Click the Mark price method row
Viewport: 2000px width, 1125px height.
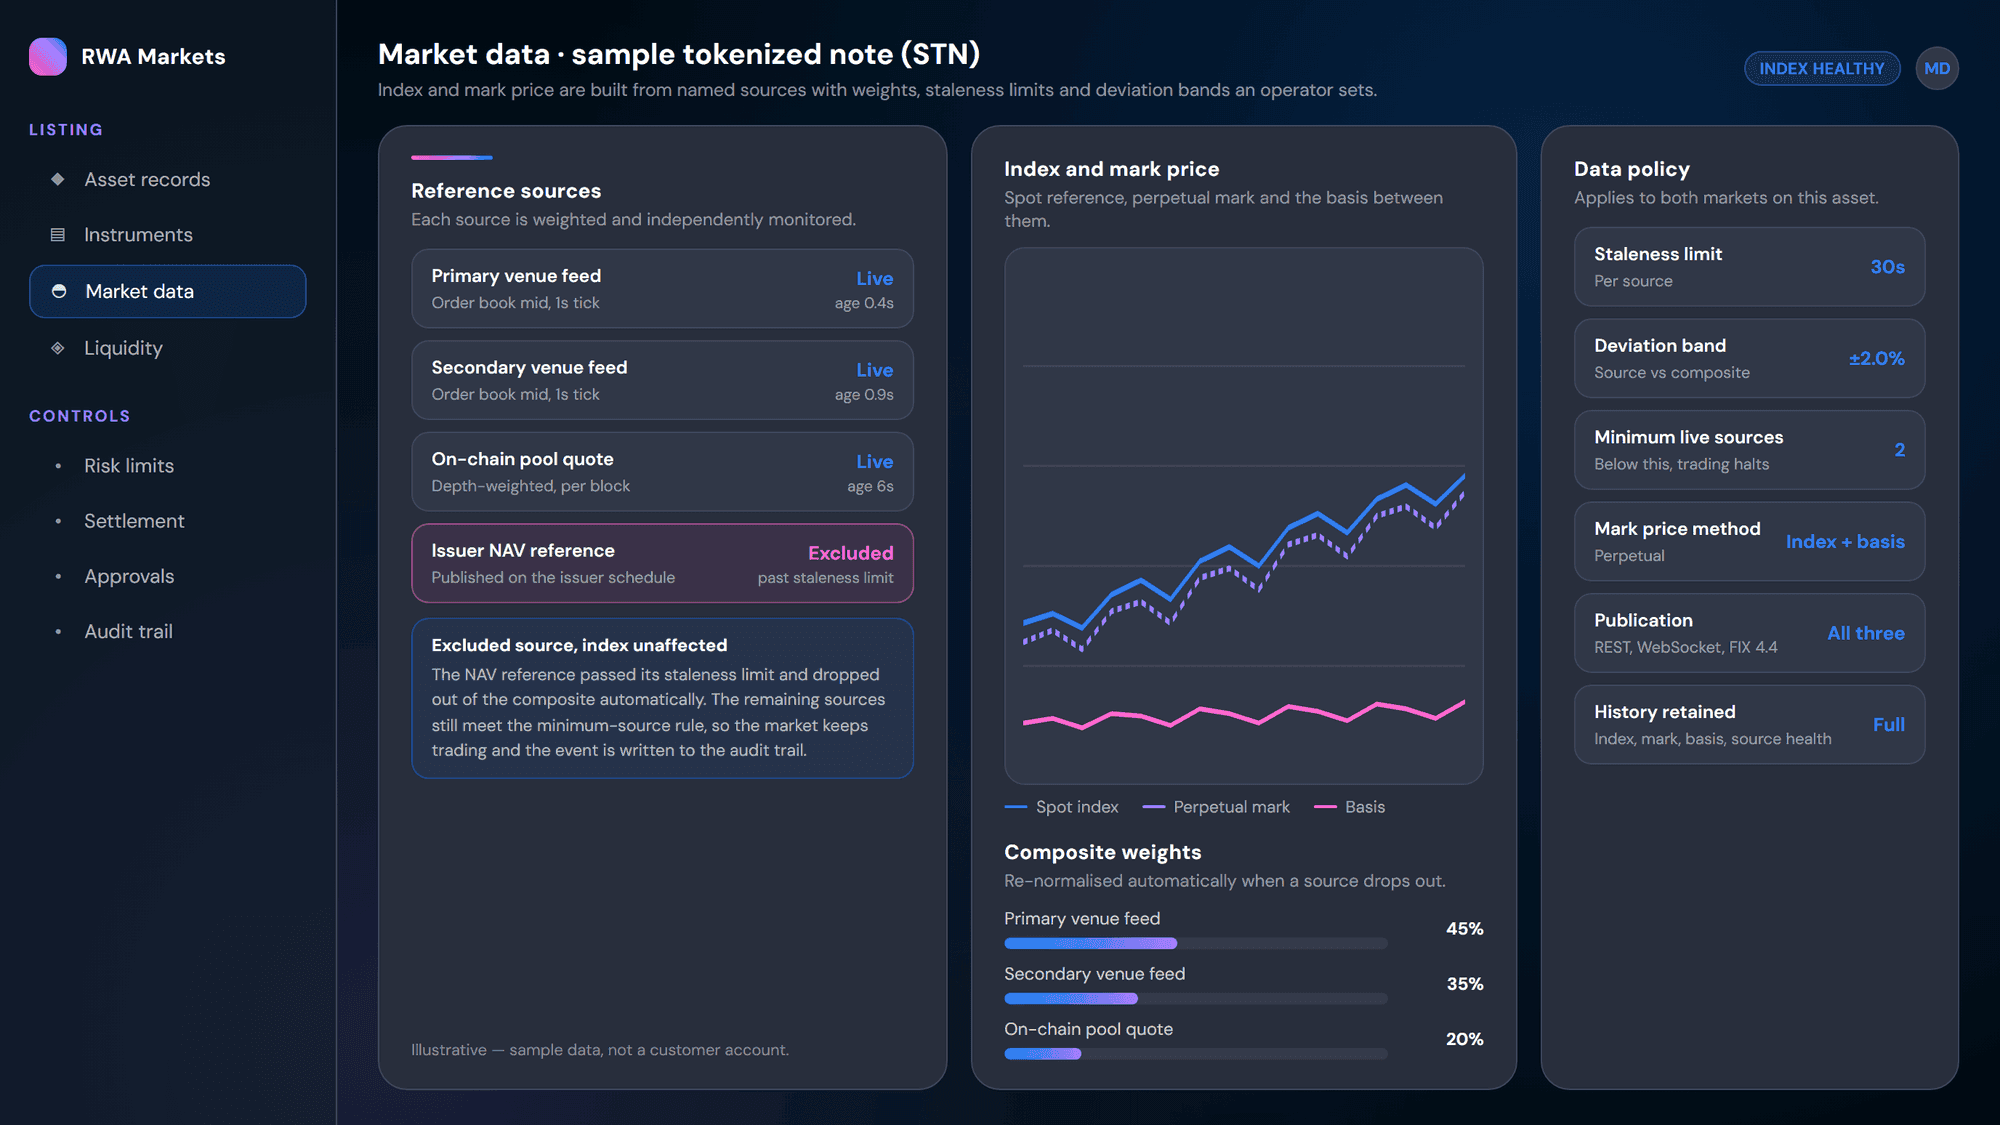tap(1749, 541)
